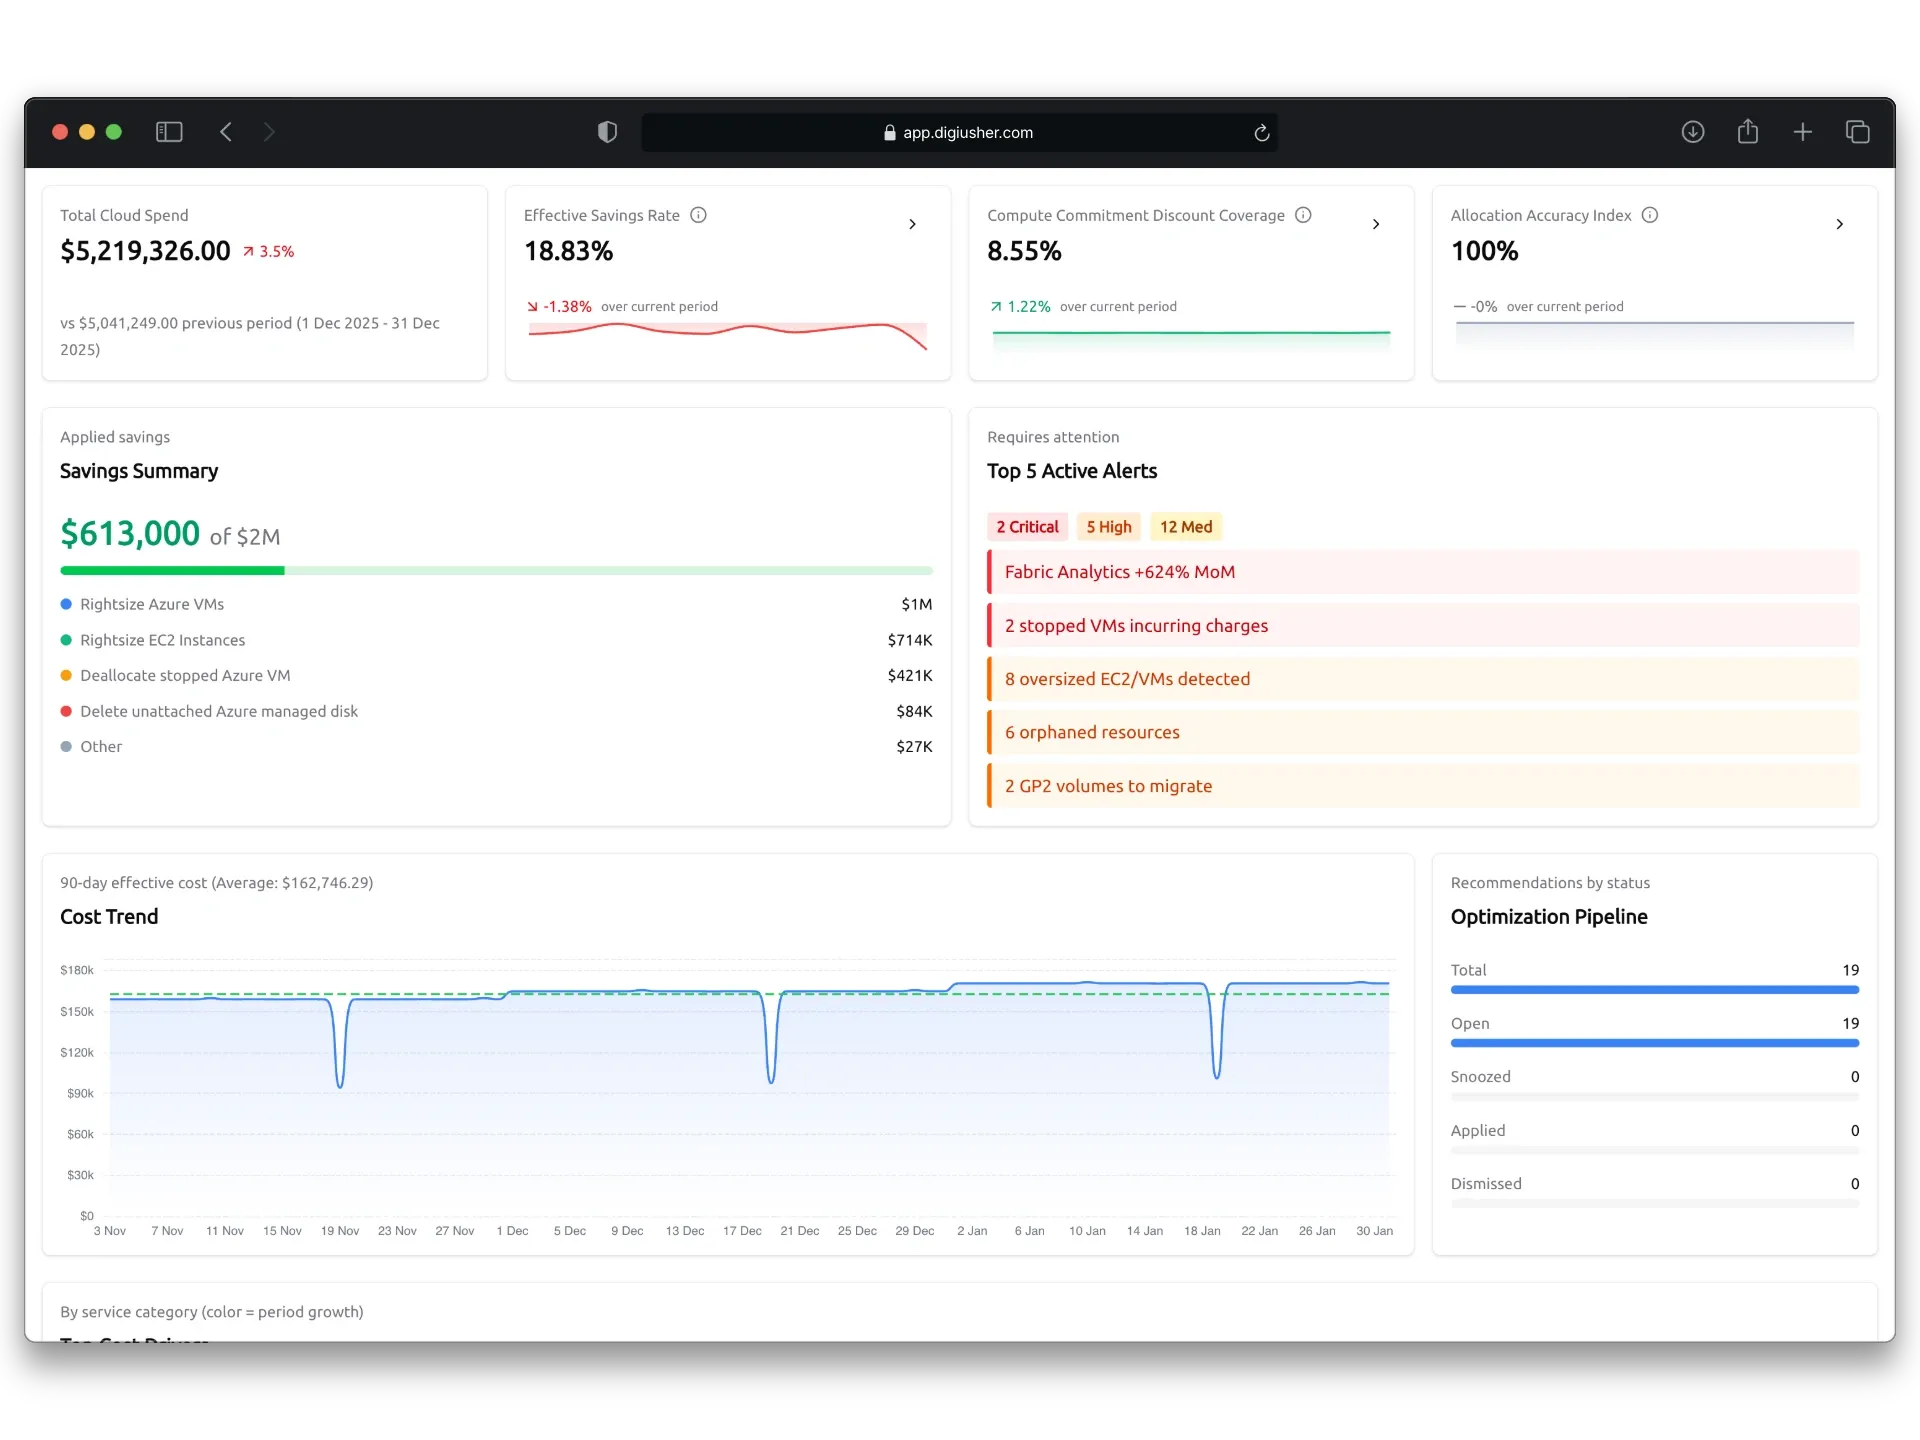
Task: Reload the dashboard page
Action: click(1260, 133)
